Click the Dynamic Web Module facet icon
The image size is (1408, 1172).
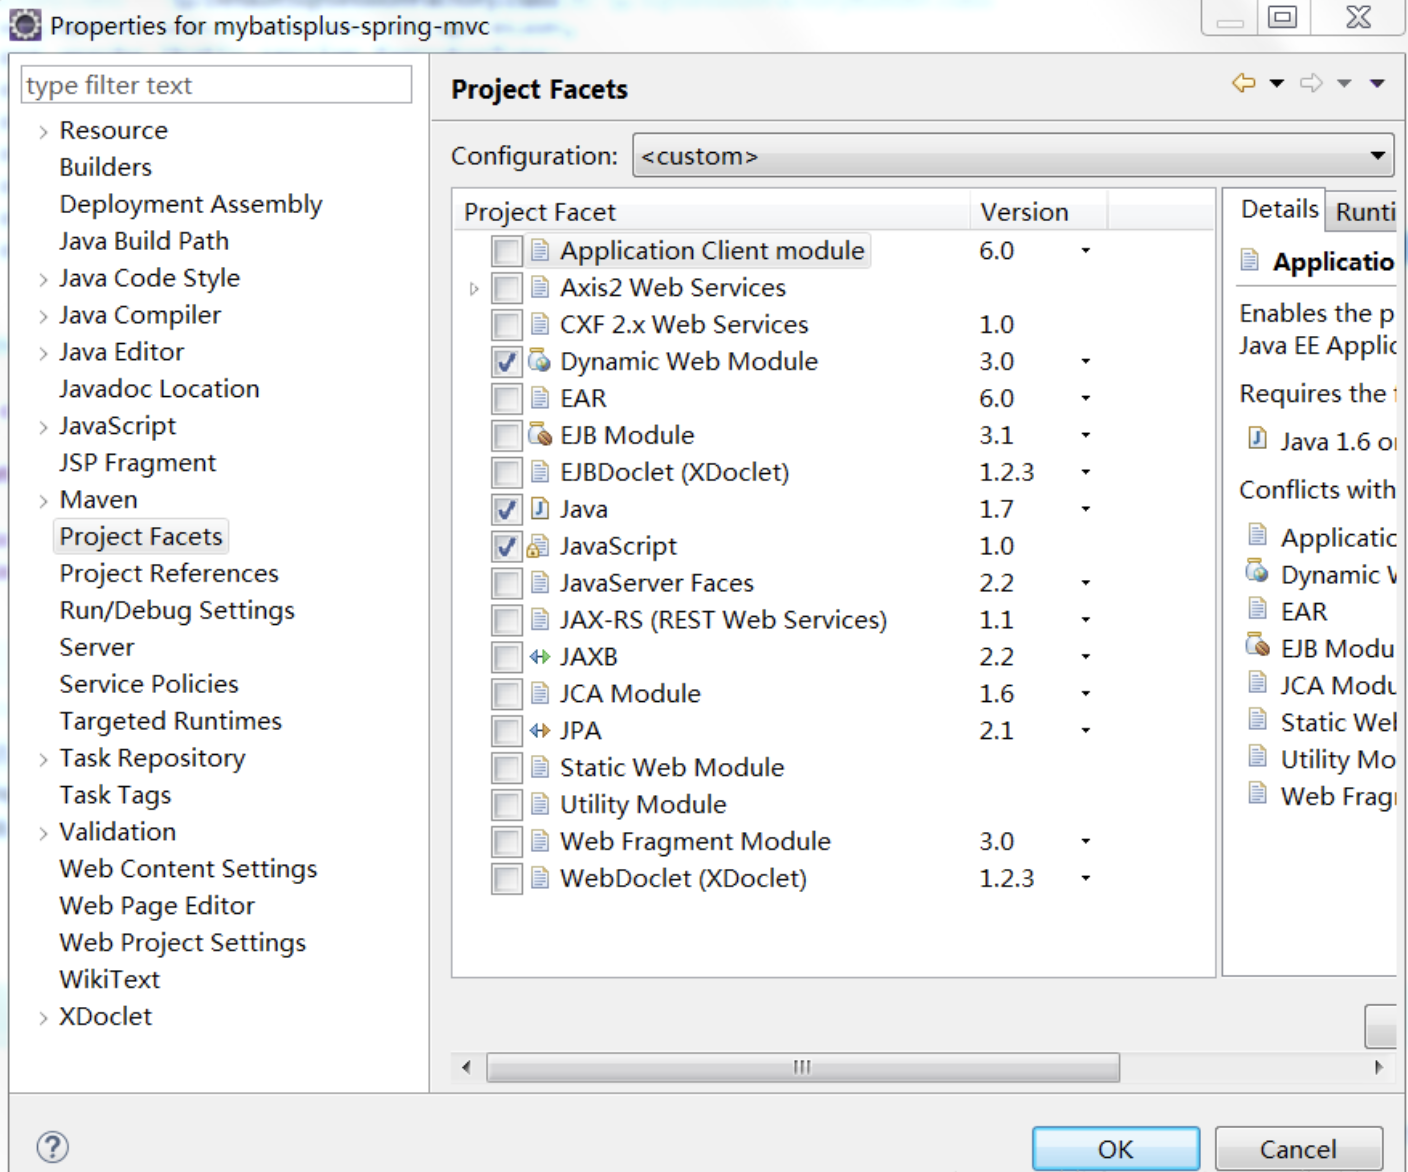click(x=540, y=361)
